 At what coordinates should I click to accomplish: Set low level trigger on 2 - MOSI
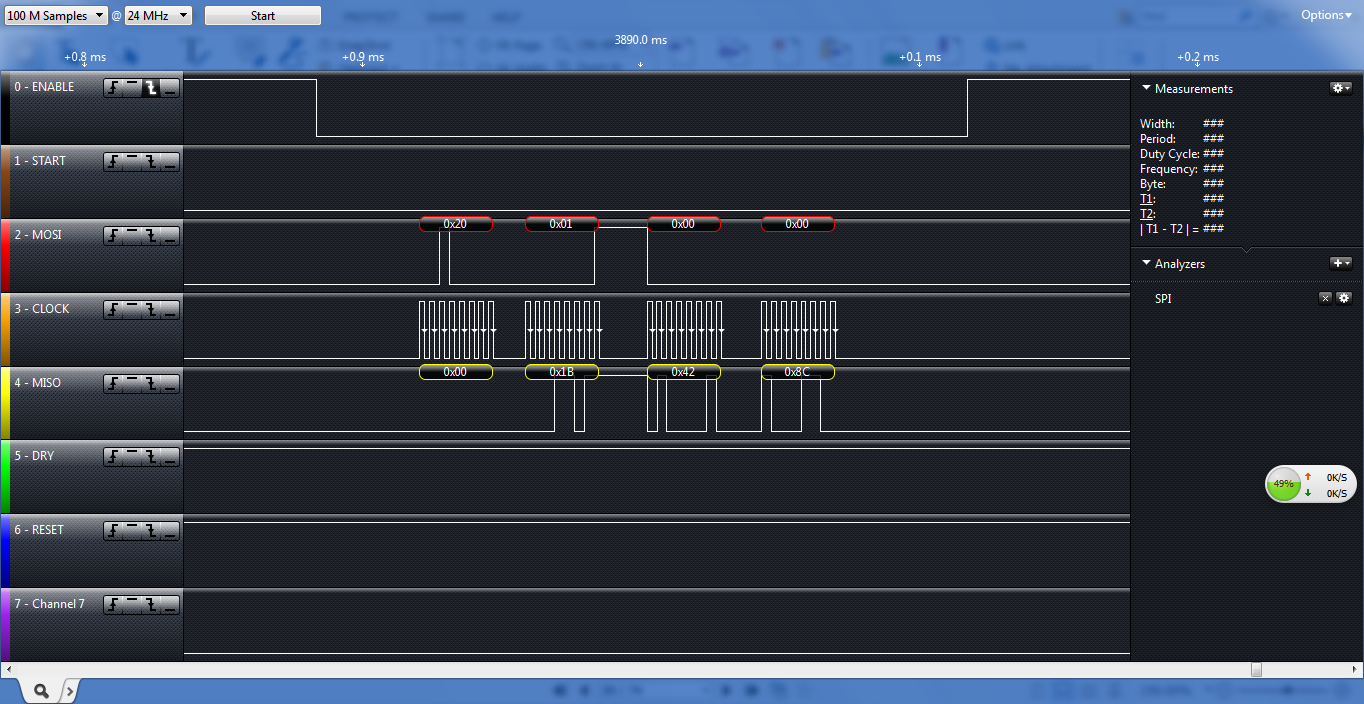[170, 235]
